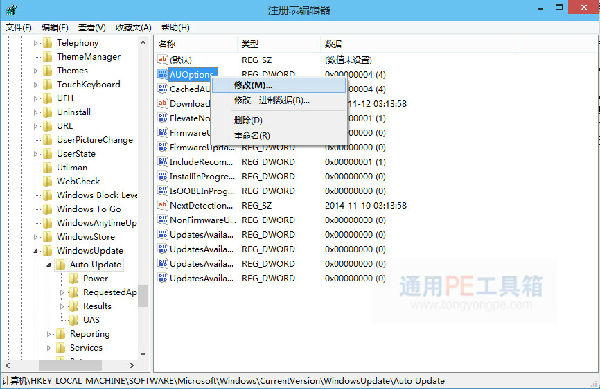Click the string icon of Download value
Screen dimensions: 600x389
(163, 103)
